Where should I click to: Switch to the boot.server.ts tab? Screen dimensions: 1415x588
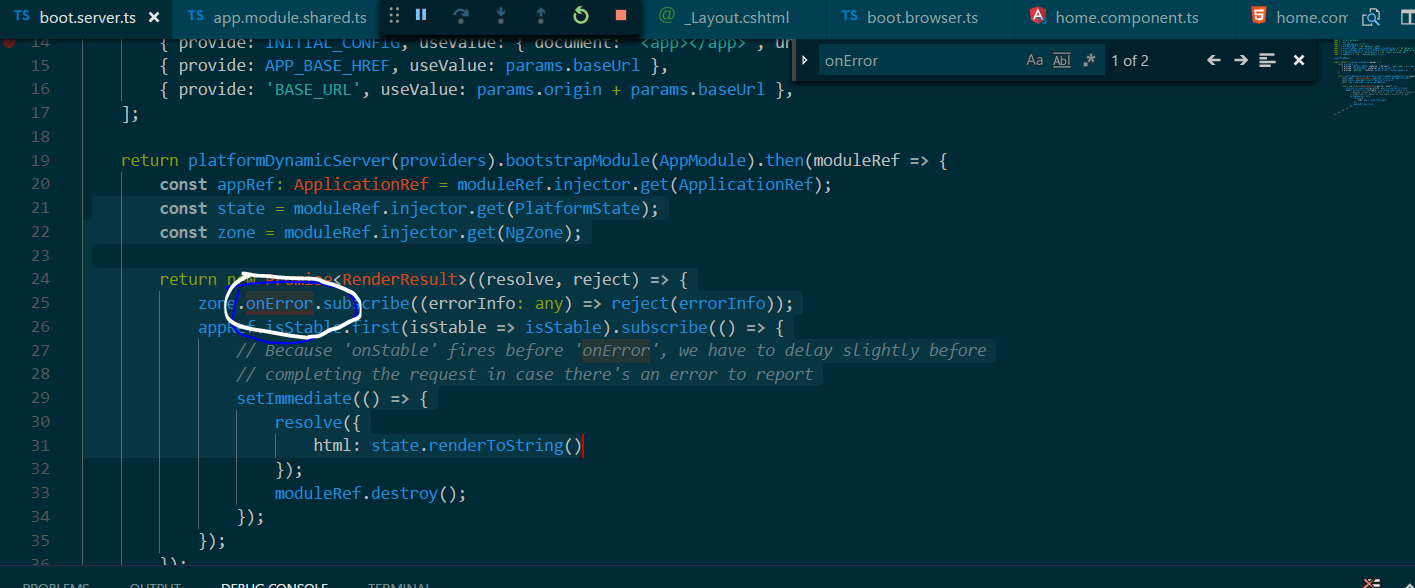(86, 17)
